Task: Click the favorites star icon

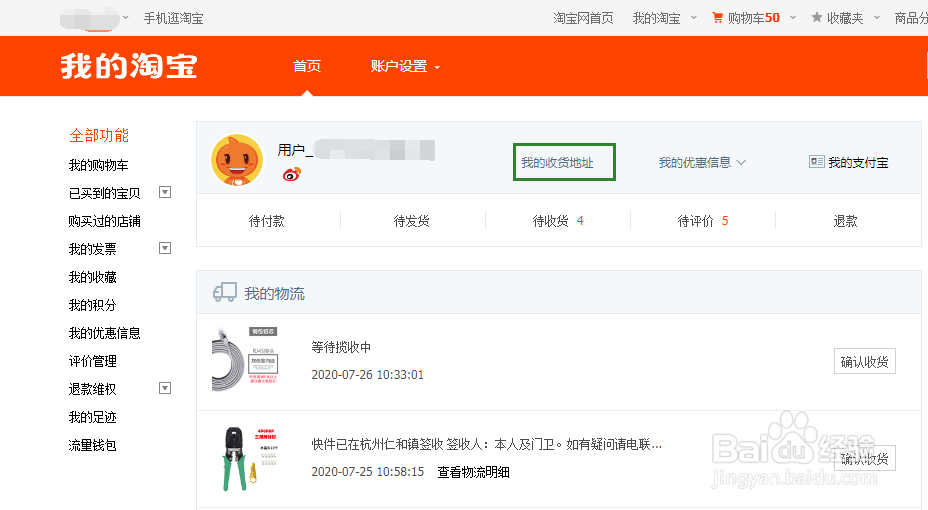Action: point(817,18)
